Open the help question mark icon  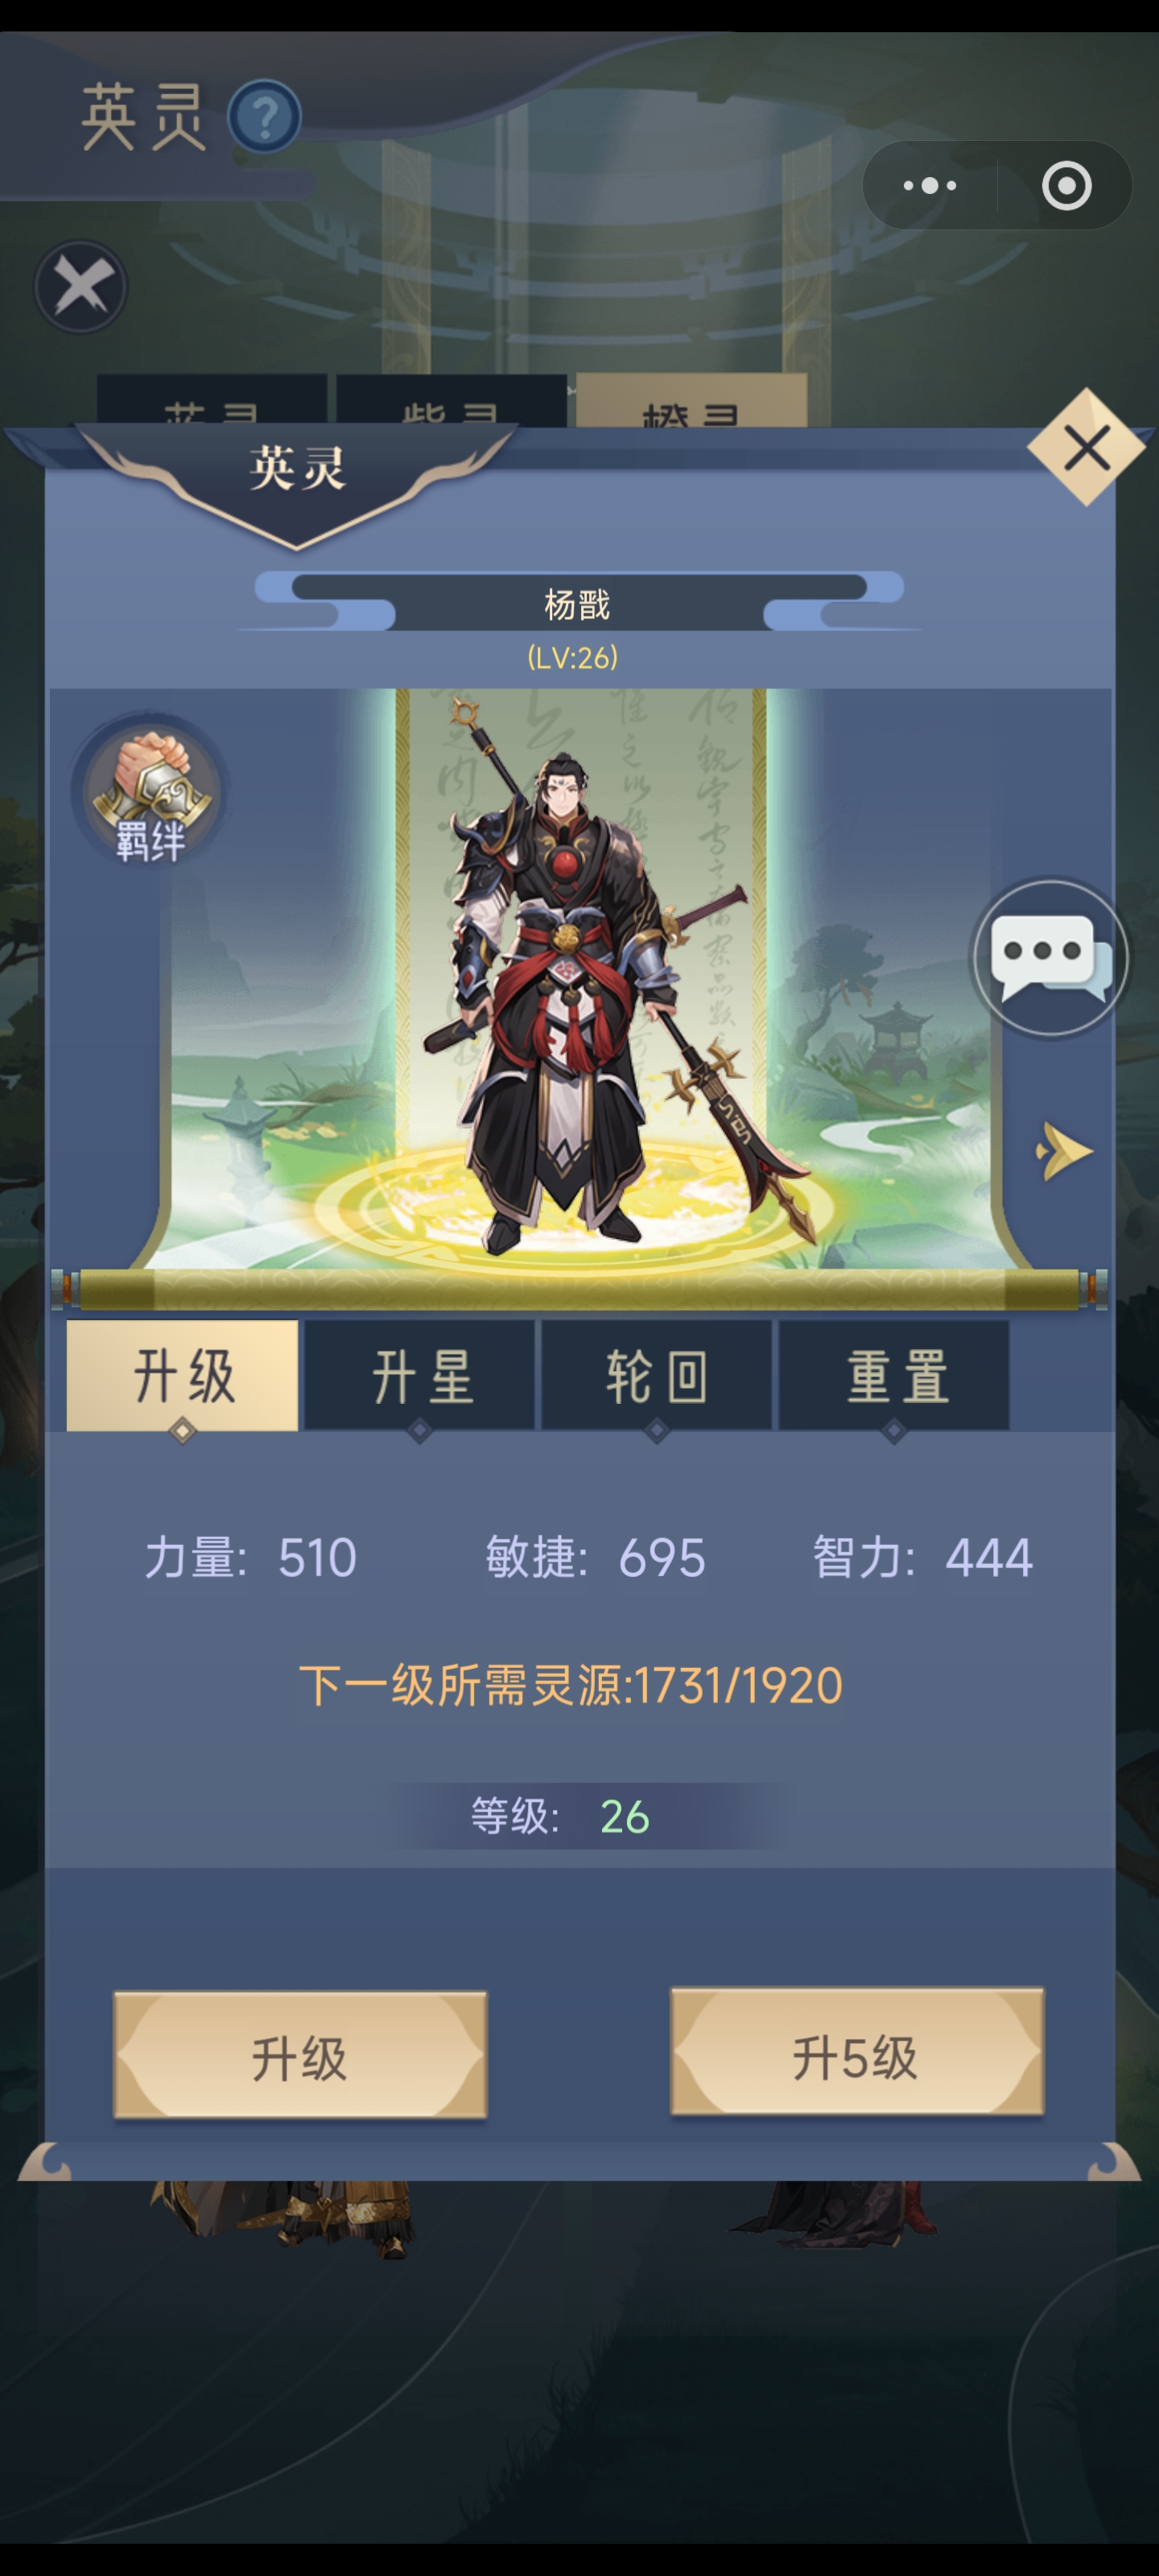pos(264,117)
